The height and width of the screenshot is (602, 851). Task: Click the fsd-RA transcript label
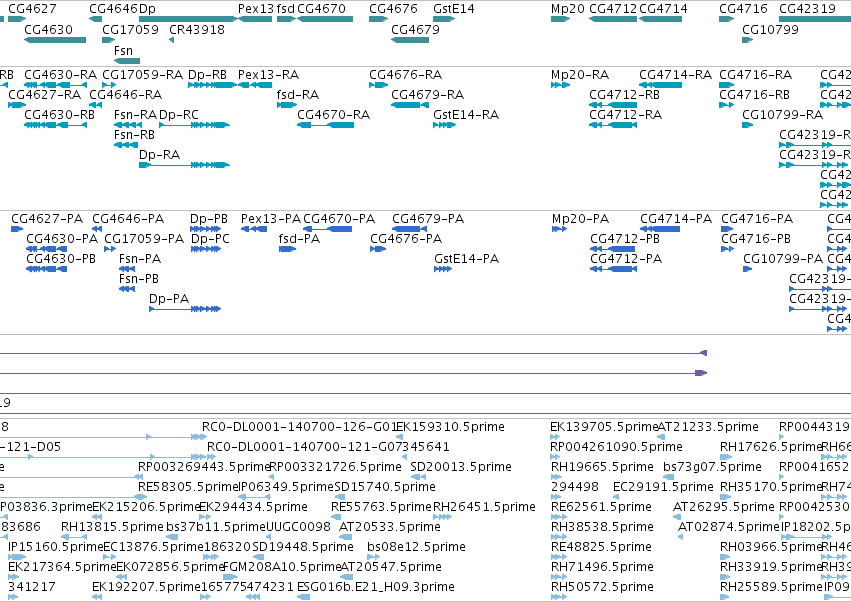coord(297,94)
